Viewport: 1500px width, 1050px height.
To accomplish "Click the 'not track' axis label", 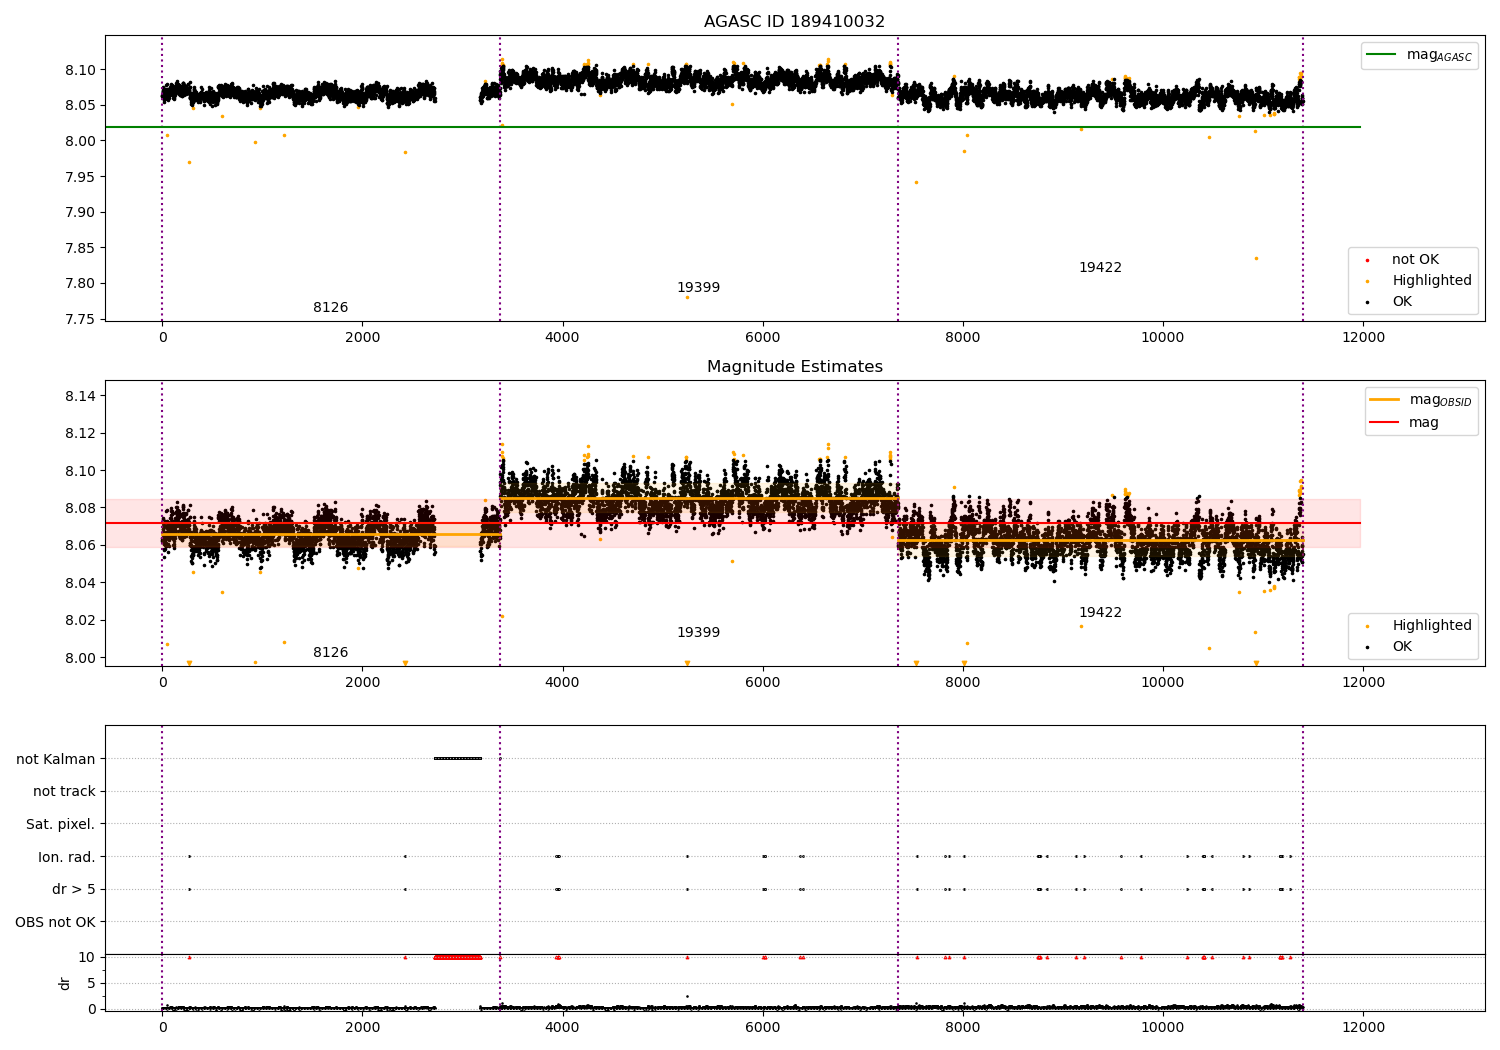I will 64,792.
